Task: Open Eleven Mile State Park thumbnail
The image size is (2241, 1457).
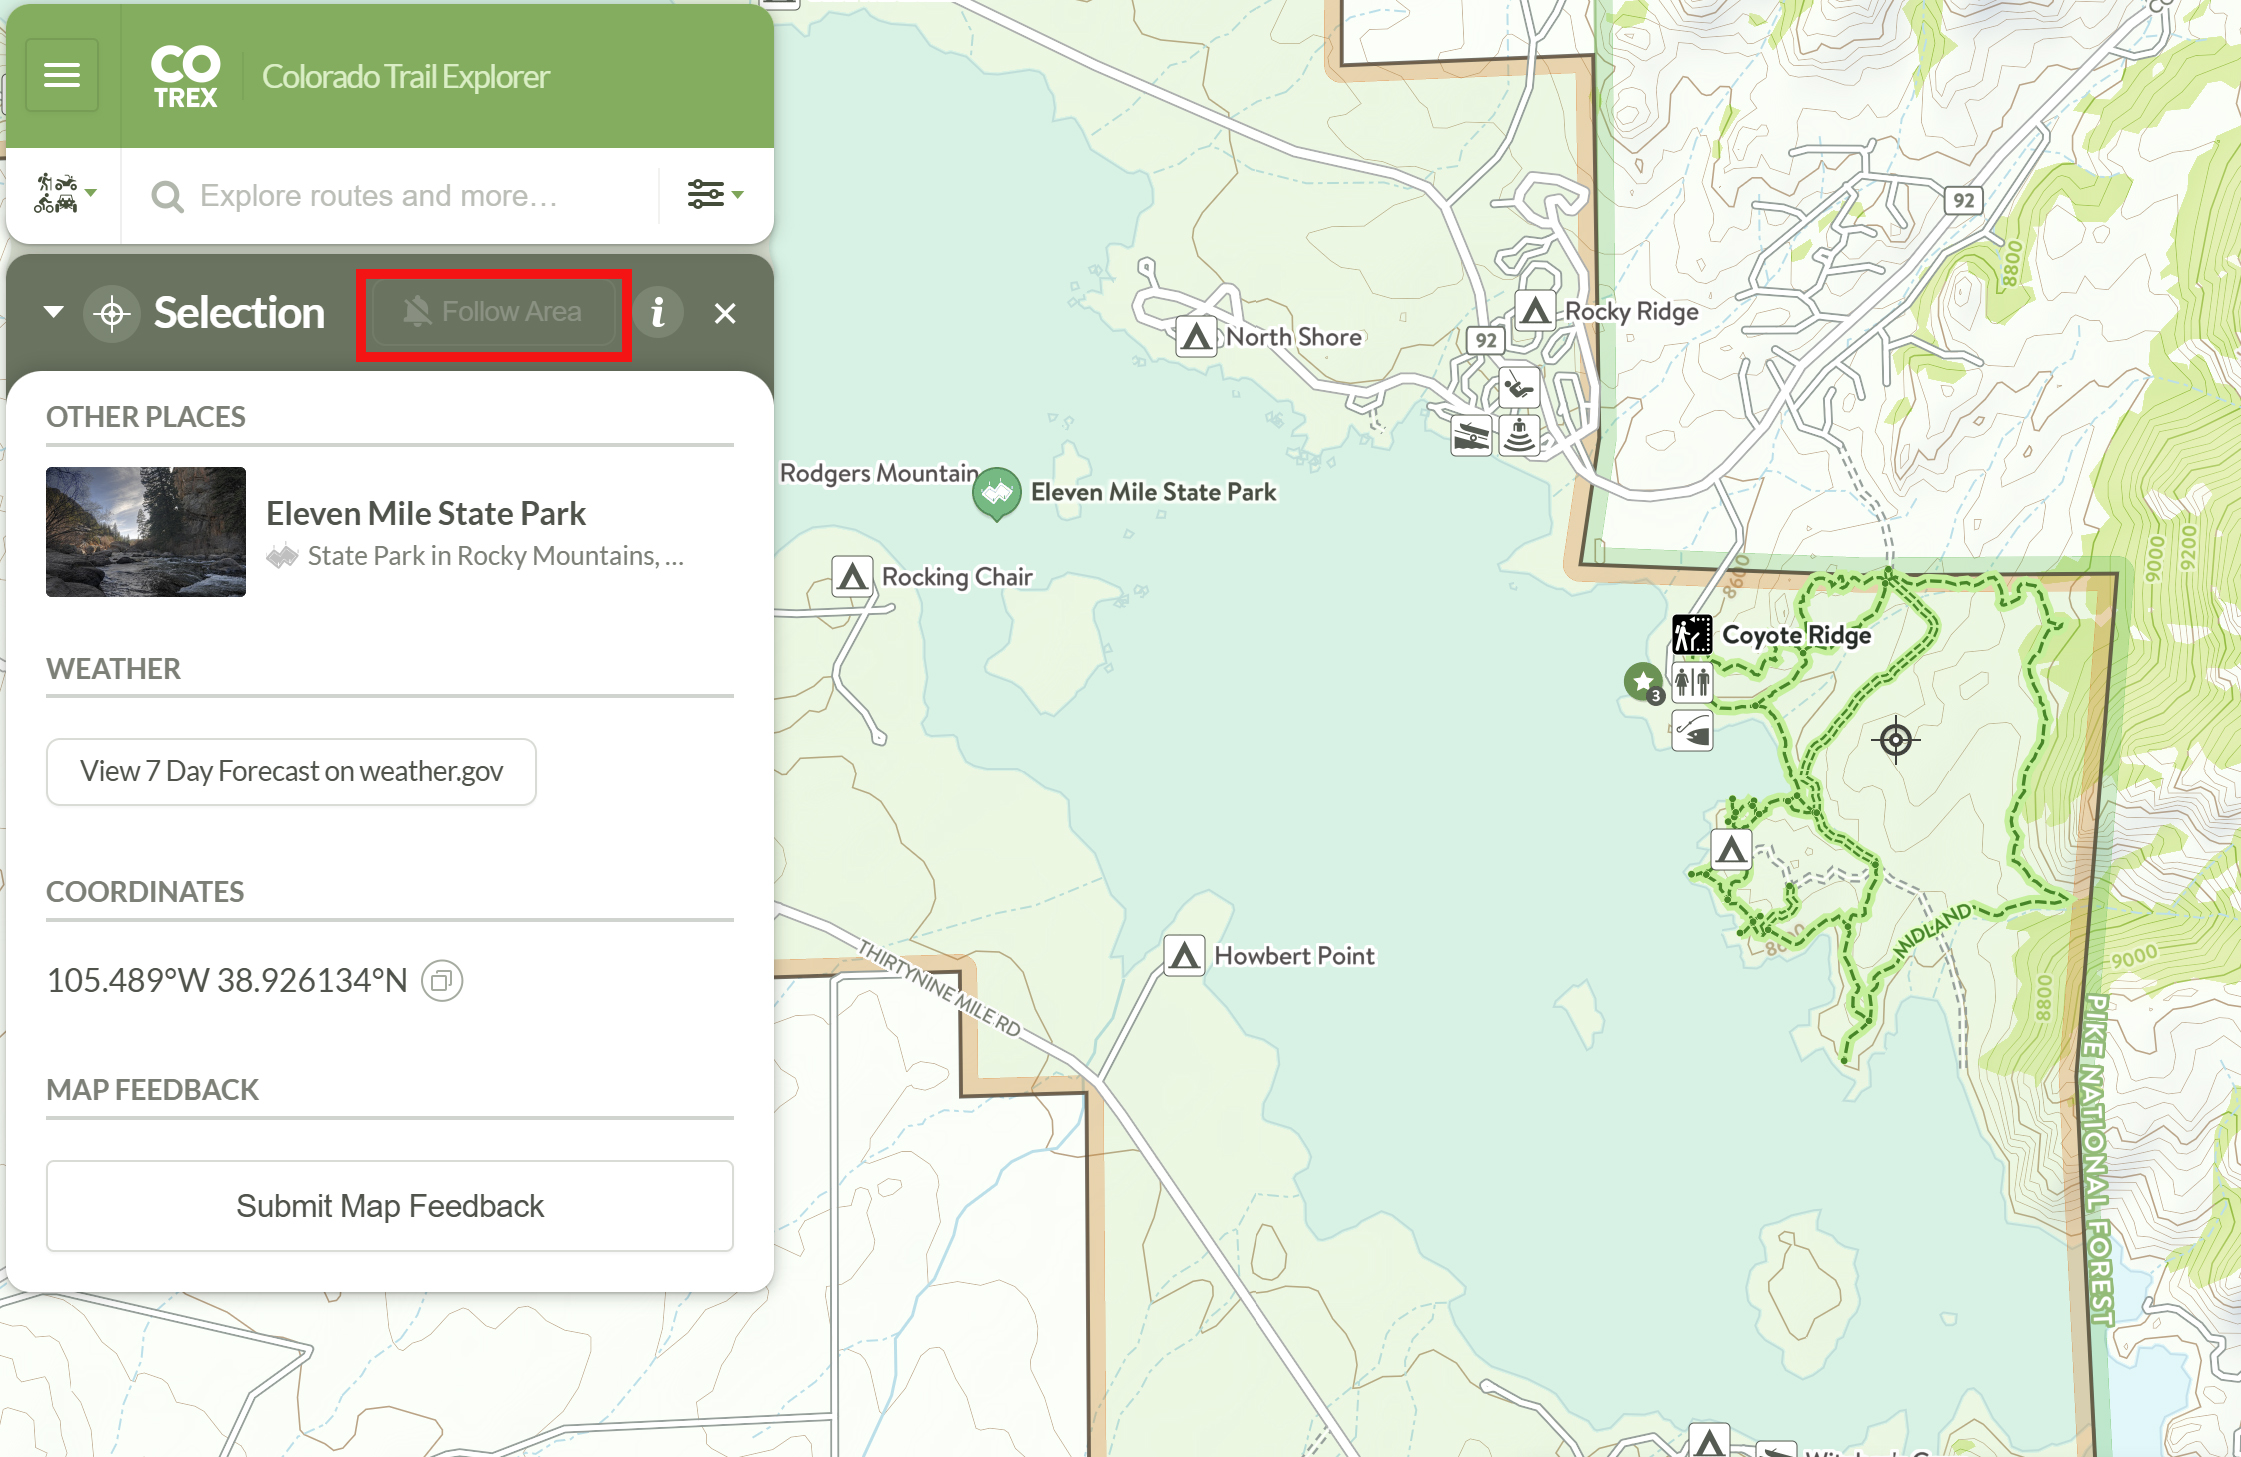Action: (x=146, y=532)
